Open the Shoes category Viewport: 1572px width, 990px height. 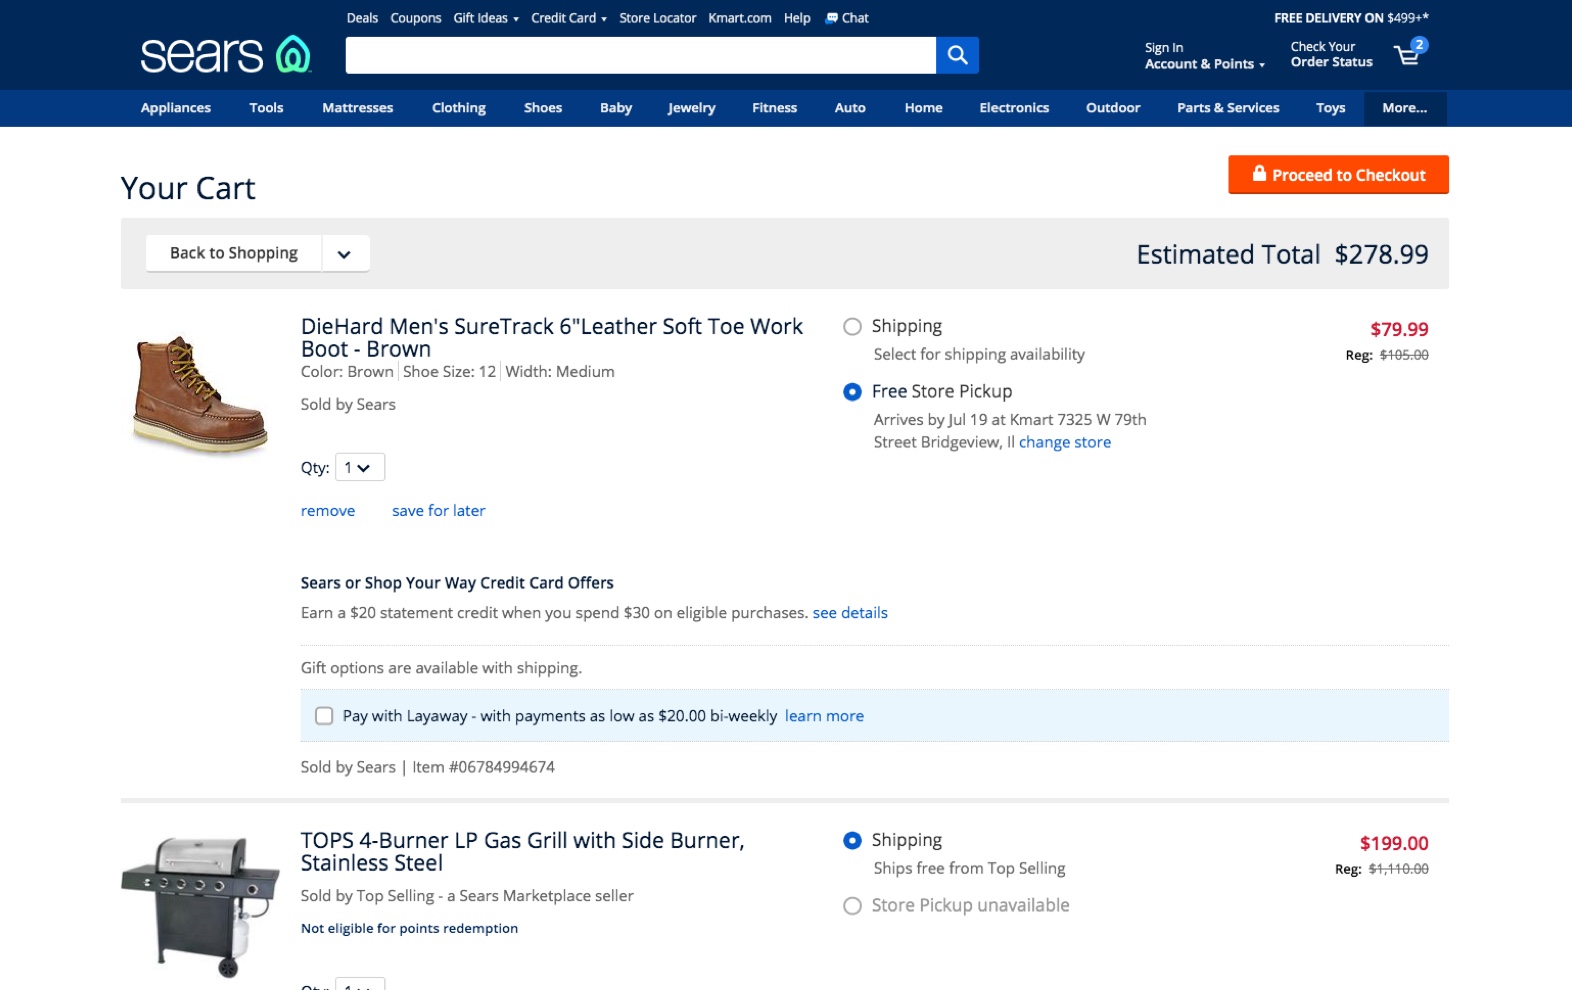click(543, 108)
